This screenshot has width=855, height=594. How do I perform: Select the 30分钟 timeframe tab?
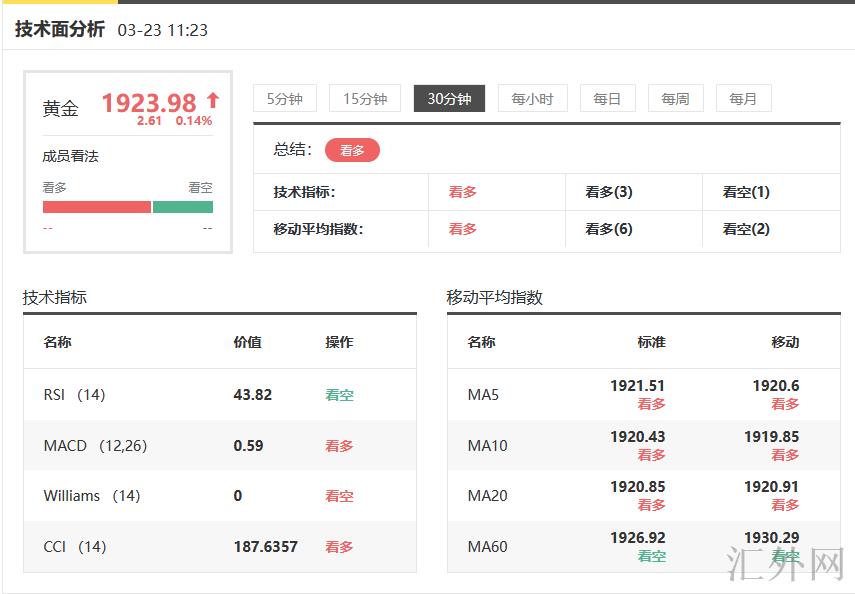449,98
